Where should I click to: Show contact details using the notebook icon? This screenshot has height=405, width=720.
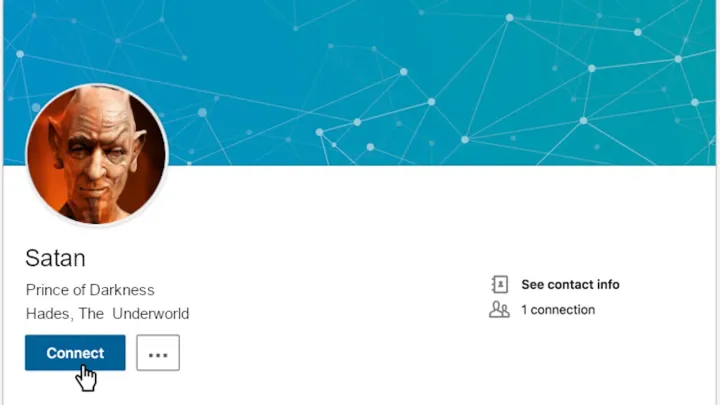(x=500, y=285)
